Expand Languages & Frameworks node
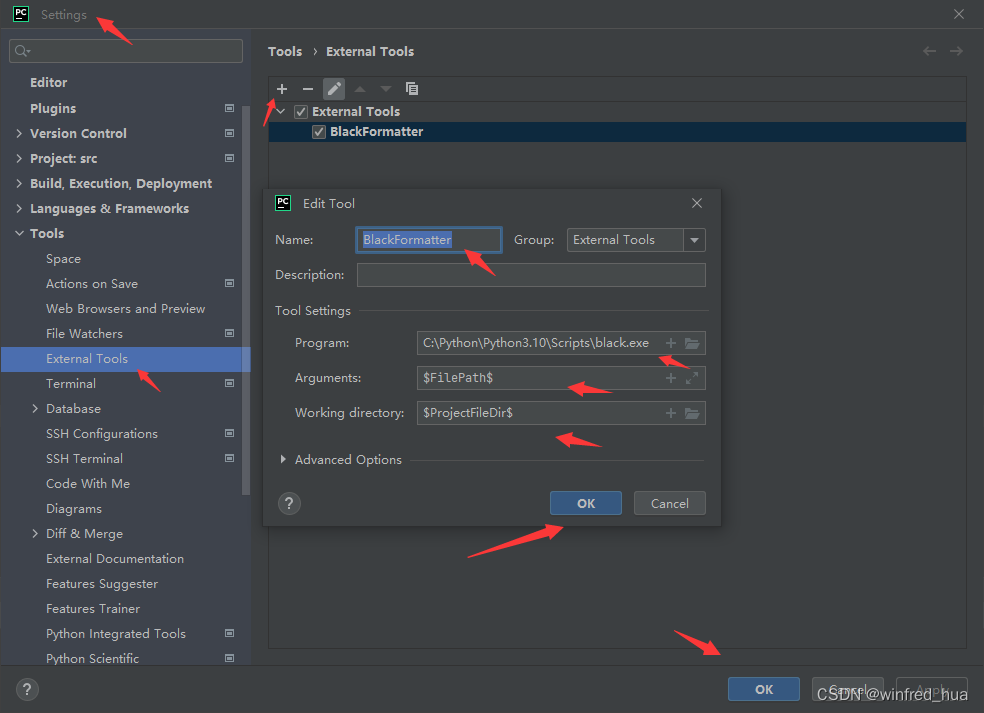The width and height of the screenshot is (984, 713). click(x=19, y=208)
